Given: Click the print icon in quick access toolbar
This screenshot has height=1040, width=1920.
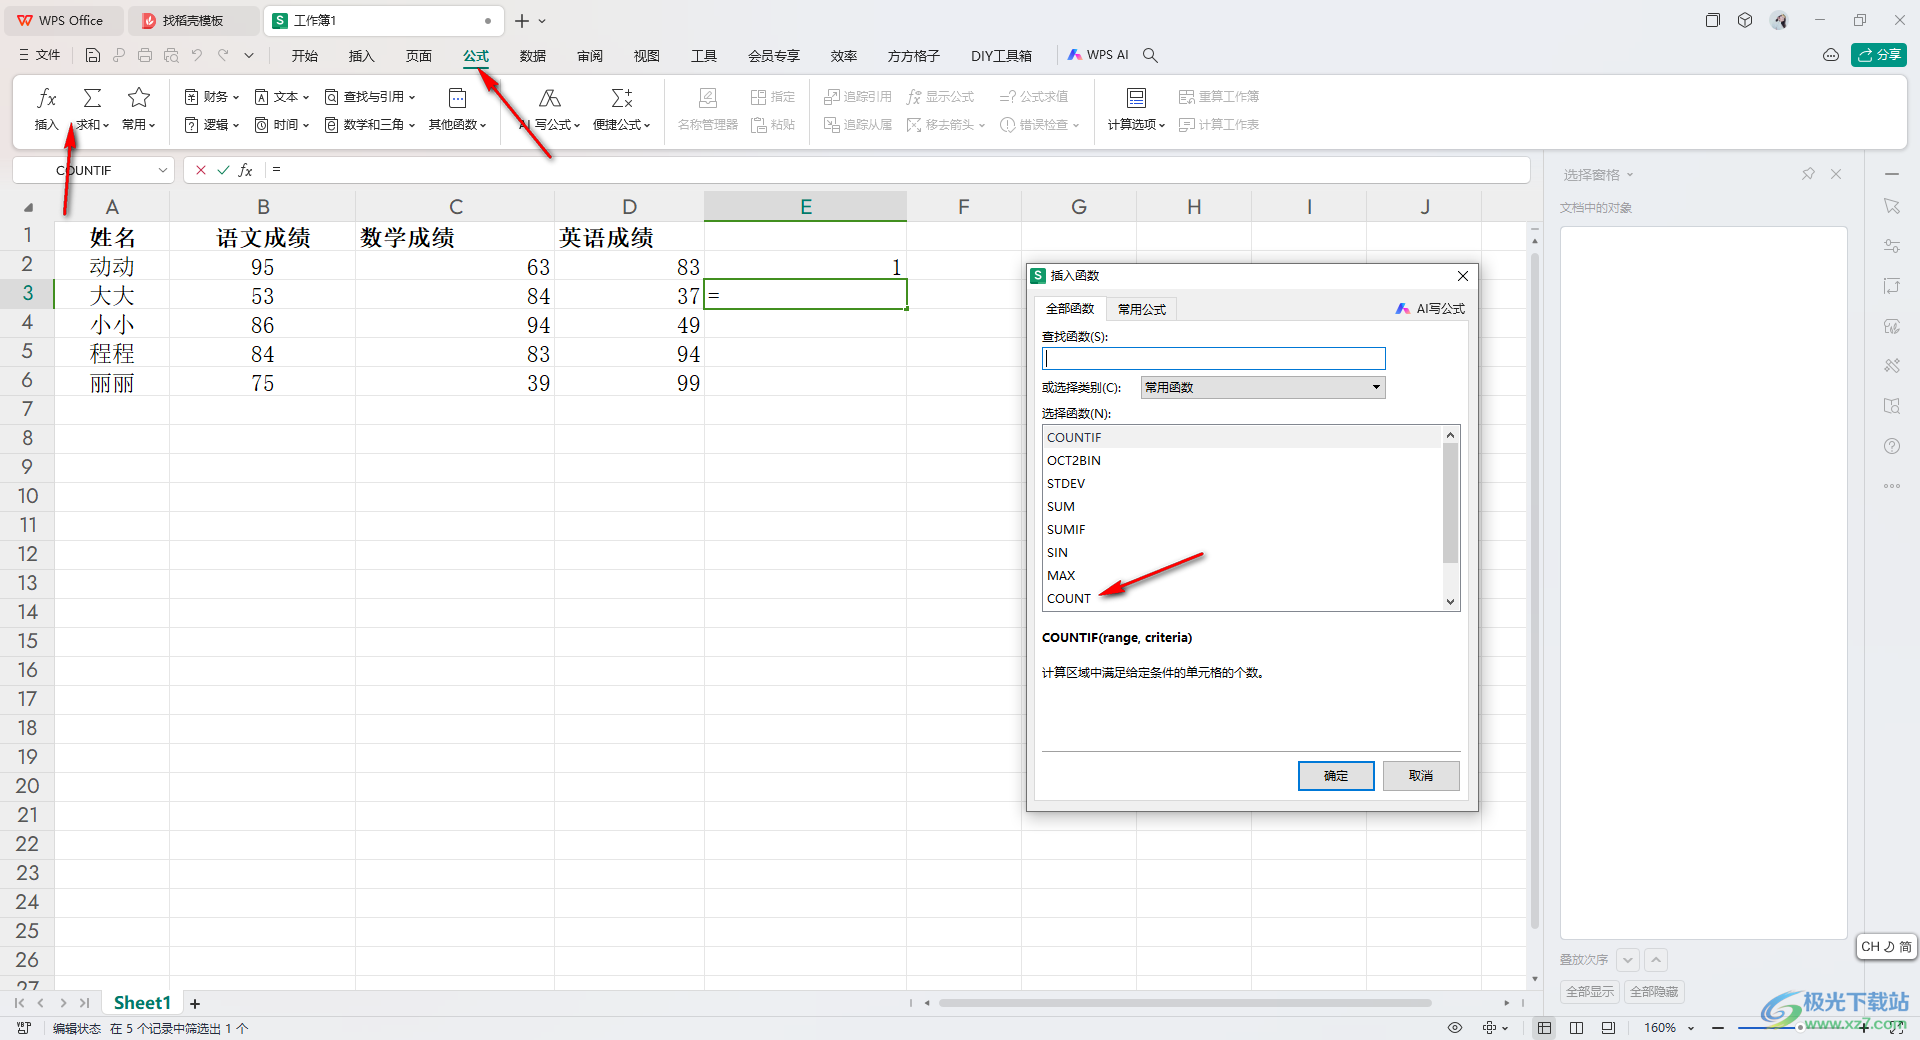Looking at the screenshot, I should point(145,56).
